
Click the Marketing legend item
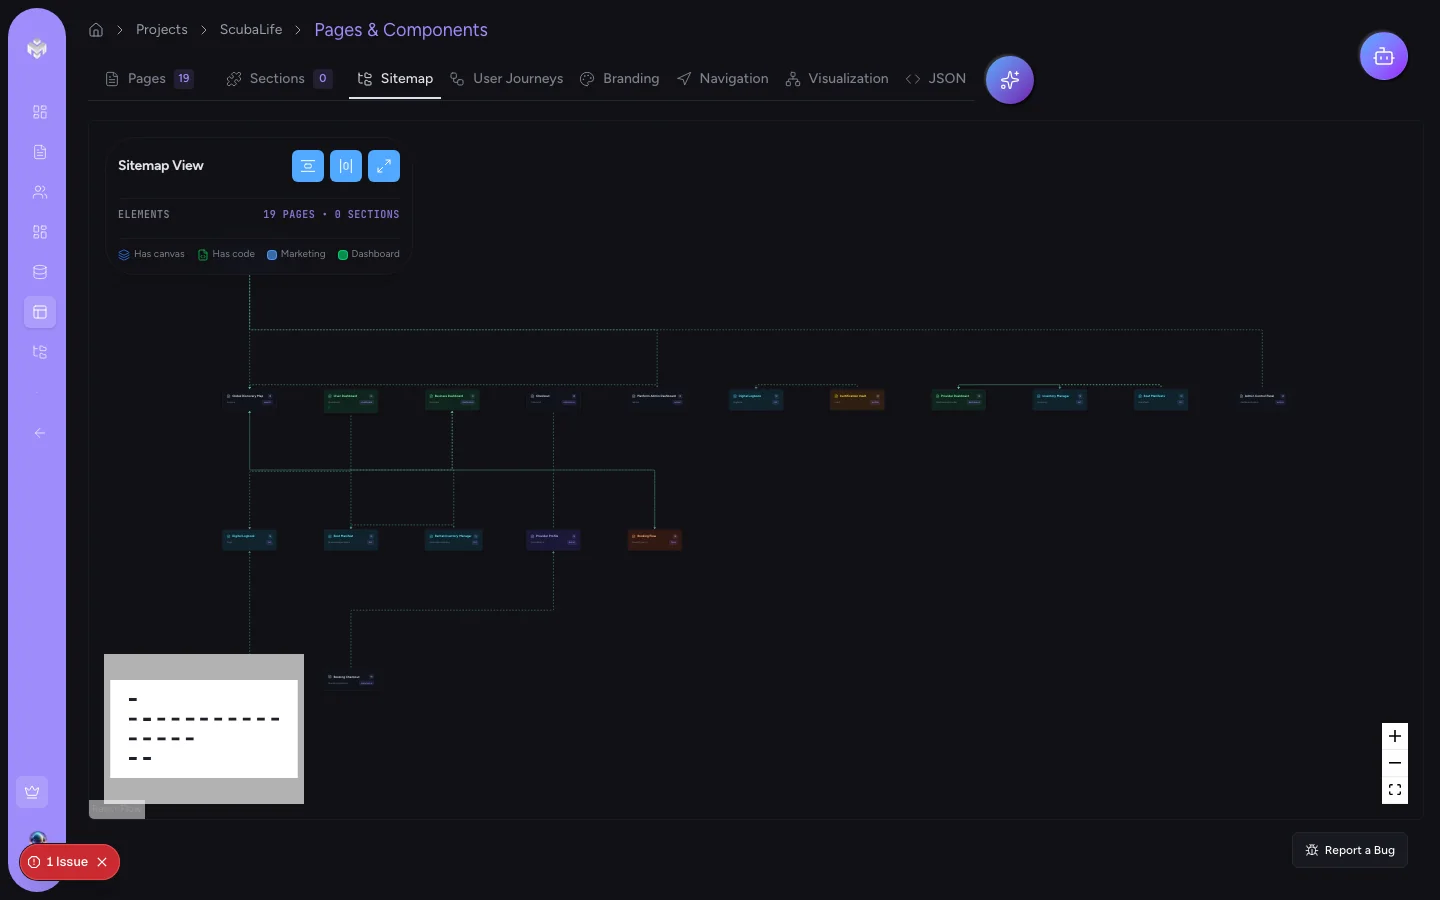(x=296, y=254)
